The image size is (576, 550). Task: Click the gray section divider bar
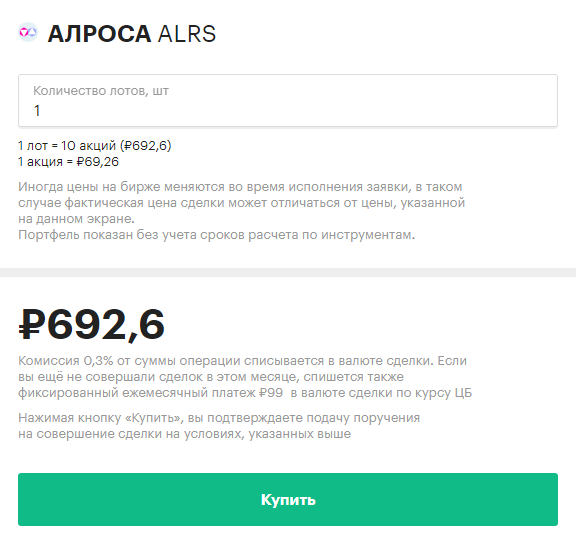point(288,272)
